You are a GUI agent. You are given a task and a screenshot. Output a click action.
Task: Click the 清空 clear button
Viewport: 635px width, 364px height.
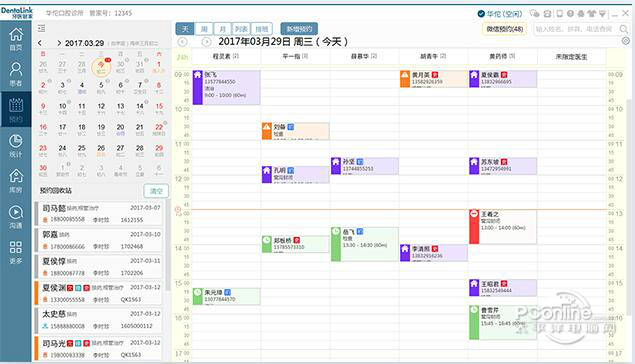point(156,191)
